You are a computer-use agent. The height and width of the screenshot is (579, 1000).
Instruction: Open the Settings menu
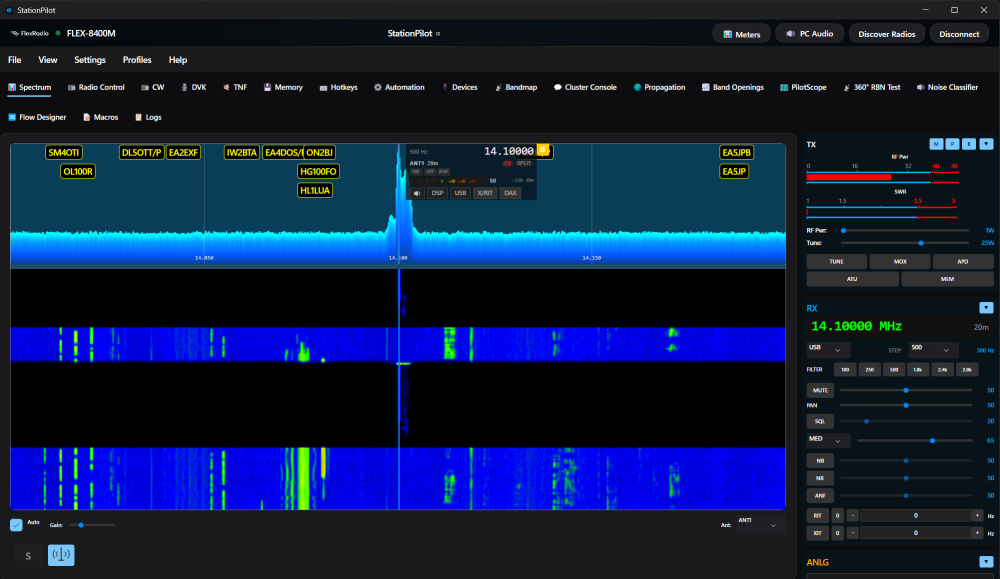tap(90, 60)
